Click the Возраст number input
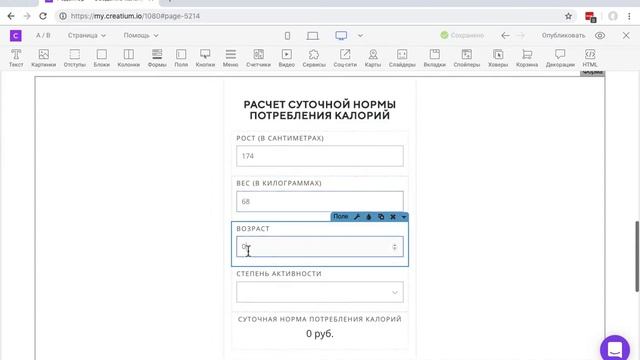Screen dimensions: 640x360 320,247
